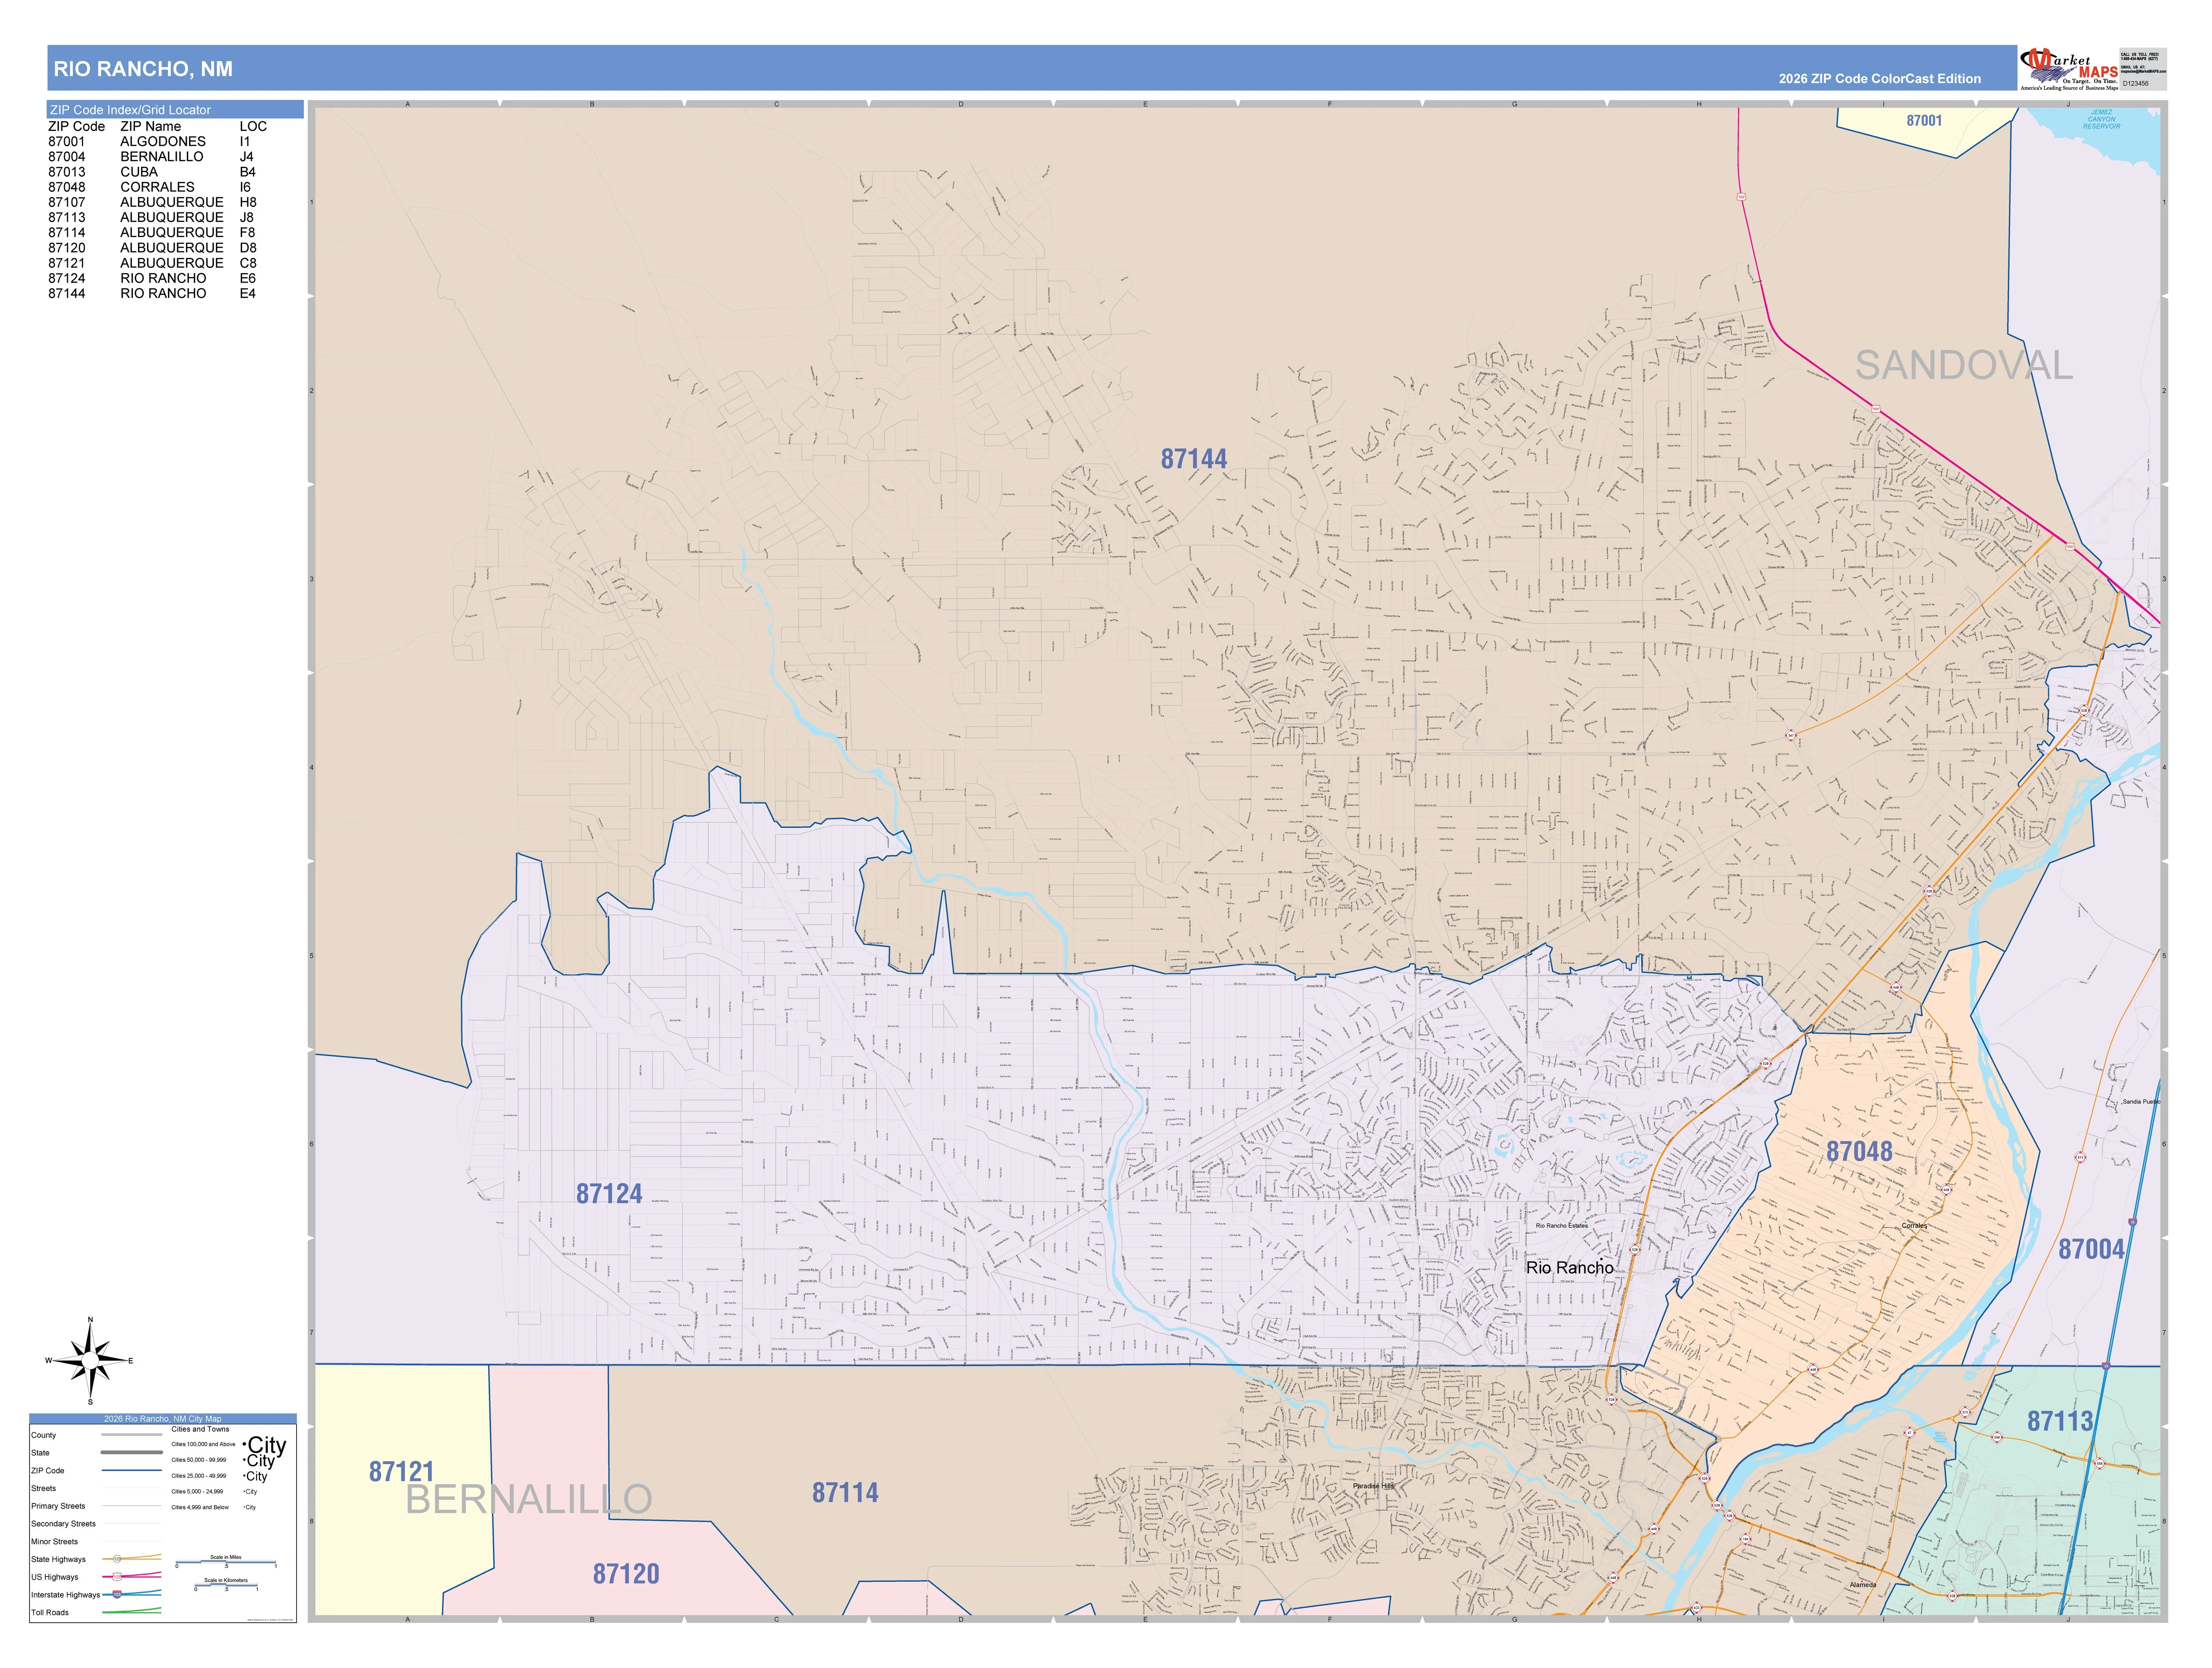
Task: Click the Cities 100,000 and Above legend entry
Action: [228, 1445]
